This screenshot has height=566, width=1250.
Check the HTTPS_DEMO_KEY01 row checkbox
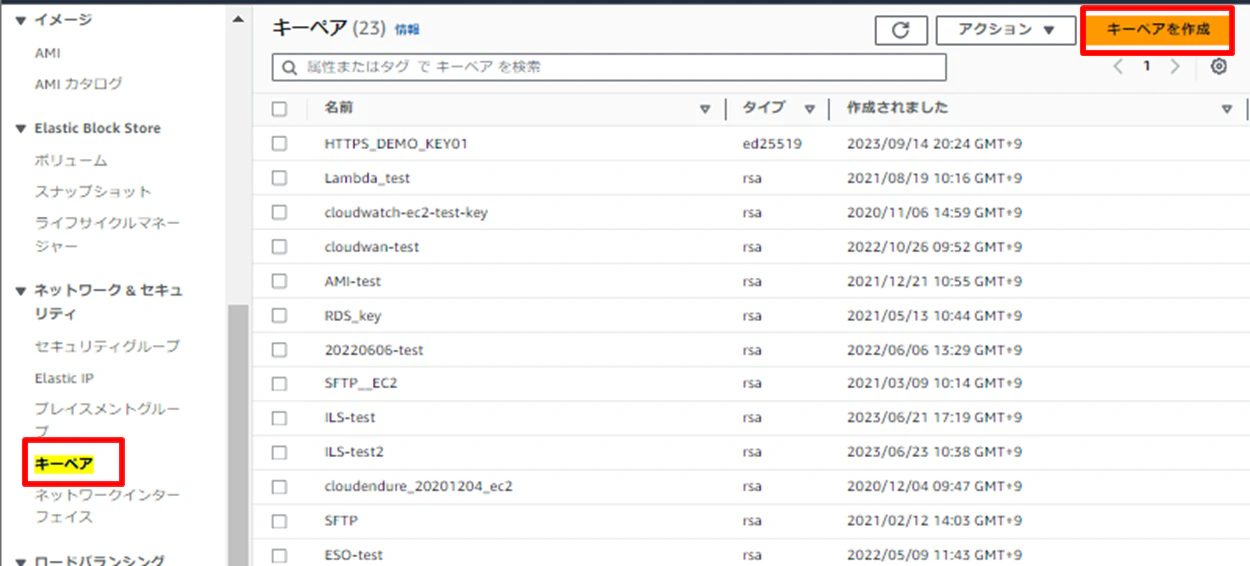(279, 144)
